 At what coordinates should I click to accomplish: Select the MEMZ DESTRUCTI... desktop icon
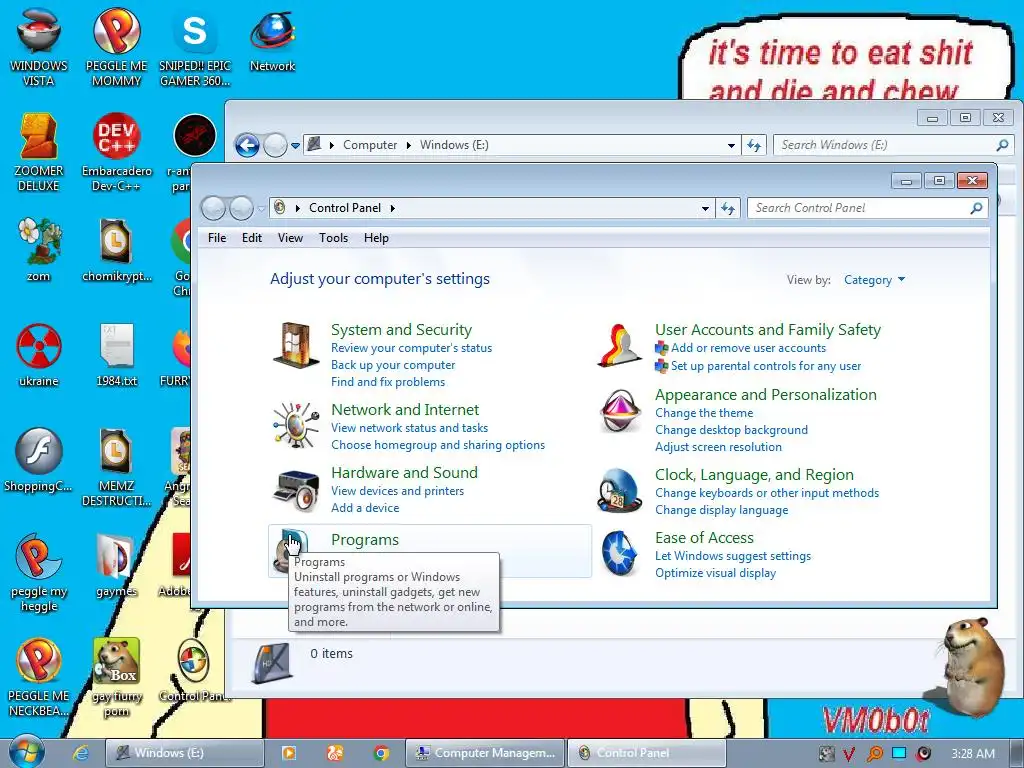pos(116,467)
